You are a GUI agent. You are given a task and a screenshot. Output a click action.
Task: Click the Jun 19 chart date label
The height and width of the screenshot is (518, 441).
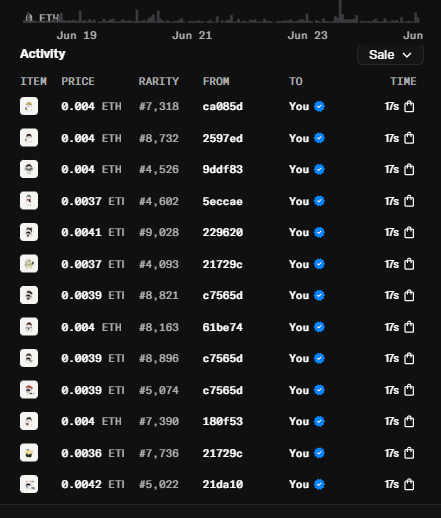pyautogui.click(x=77, y=35)
